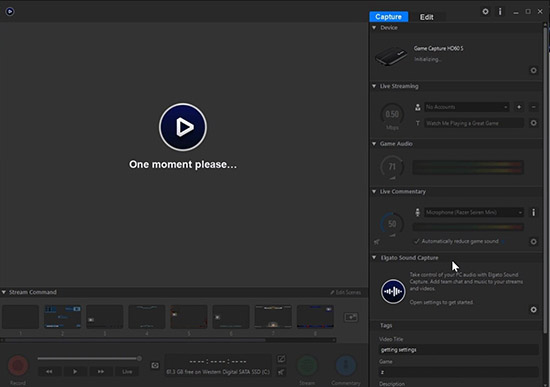Click the add scene icon
550x387 pixels.
[351, 317]
